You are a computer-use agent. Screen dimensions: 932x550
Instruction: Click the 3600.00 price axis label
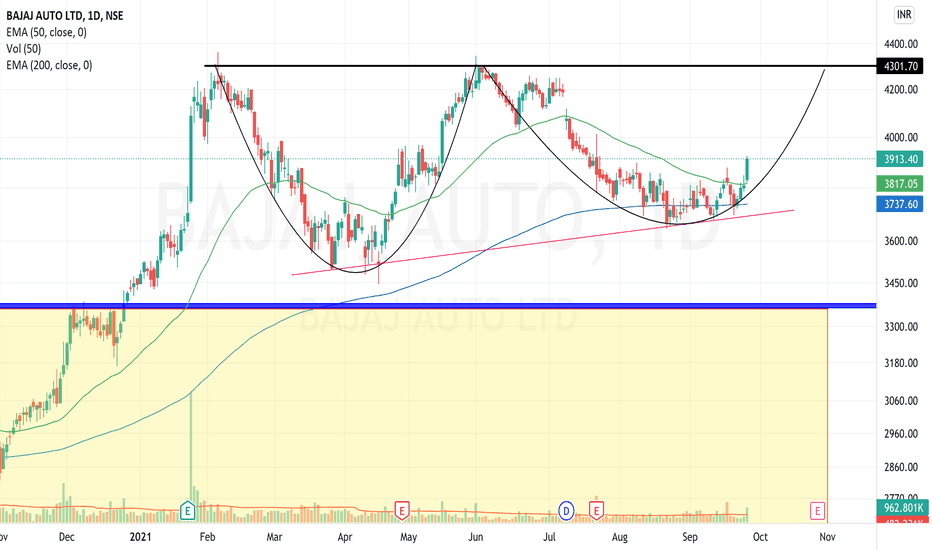(x=901, y=241)
